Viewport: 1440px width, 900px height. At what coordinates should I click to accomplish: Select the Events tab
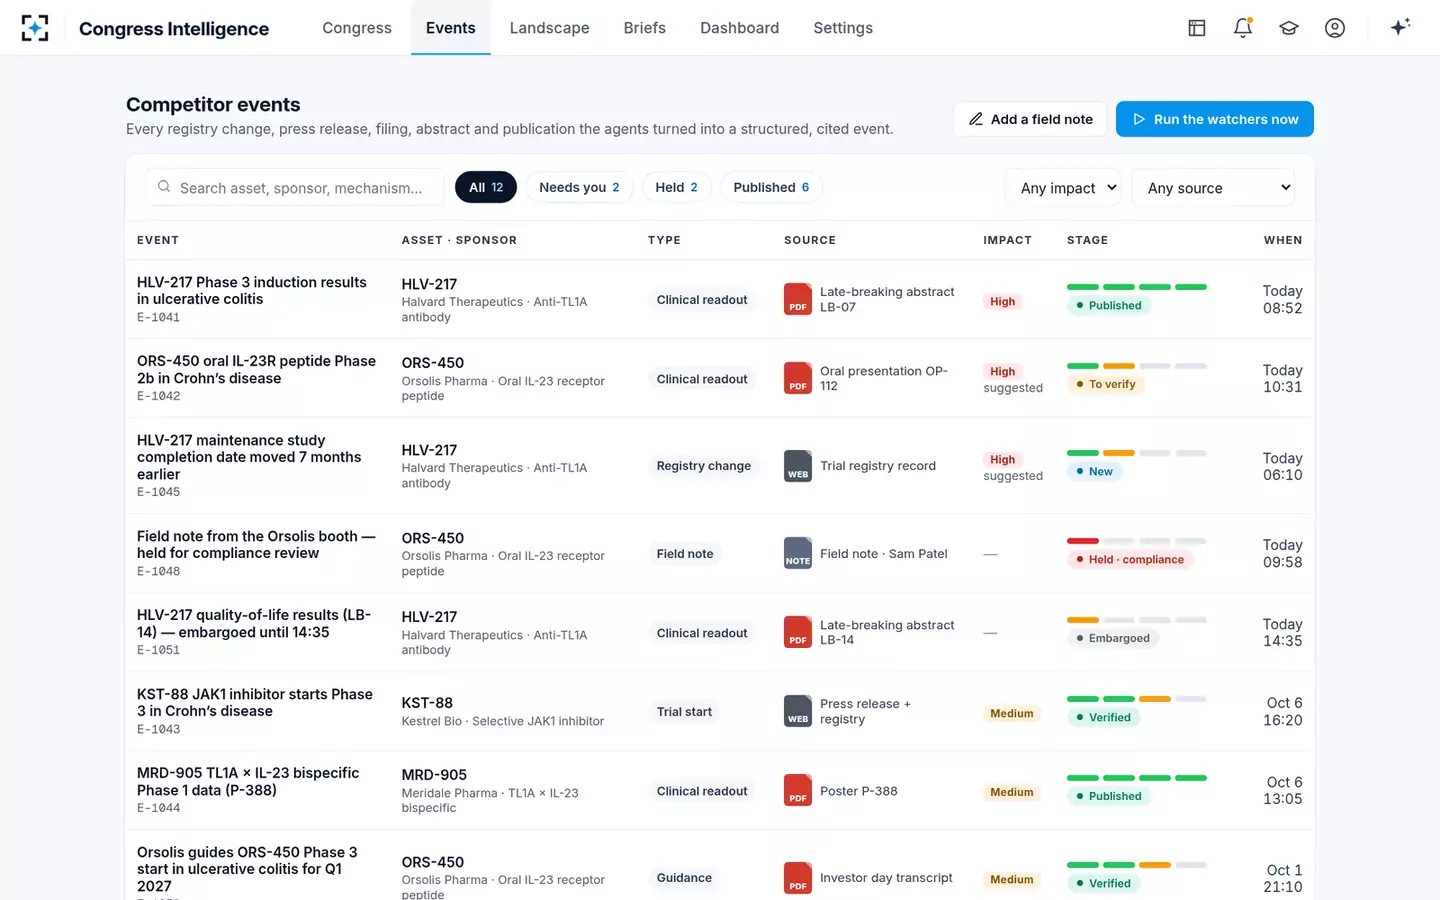coord(451,28)
